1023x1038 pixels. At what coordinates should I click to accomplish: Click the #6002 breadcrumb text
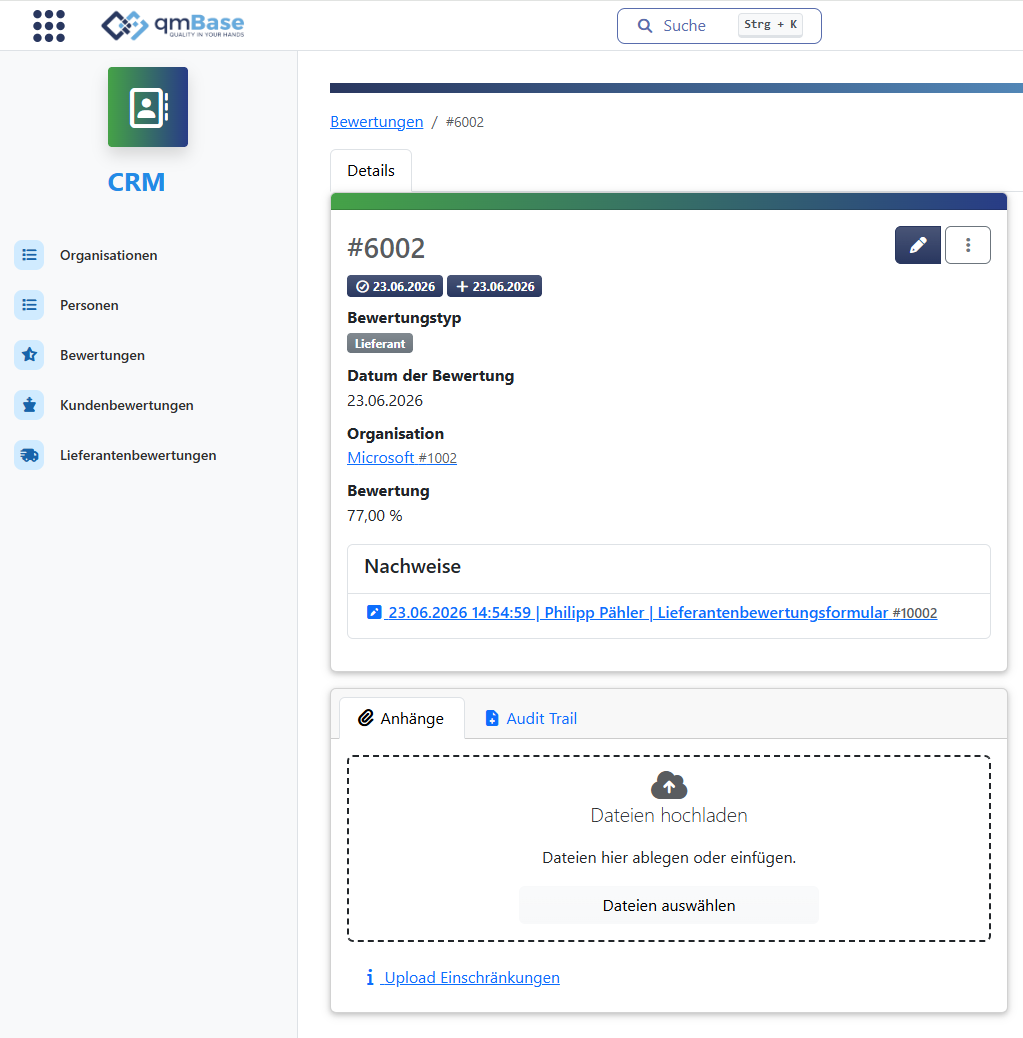(465, 122)
